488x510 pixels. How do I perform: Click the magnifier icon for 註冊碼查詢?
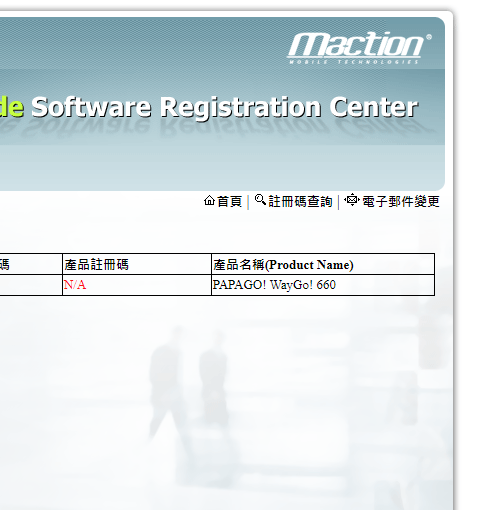(260, 200)
